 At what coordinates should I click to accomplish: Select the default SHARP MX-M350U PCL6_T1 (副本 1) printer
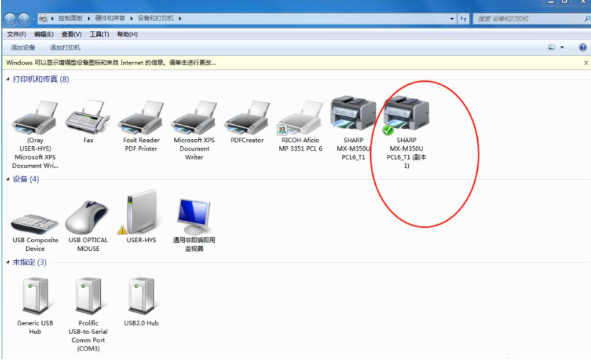point(406,115)
